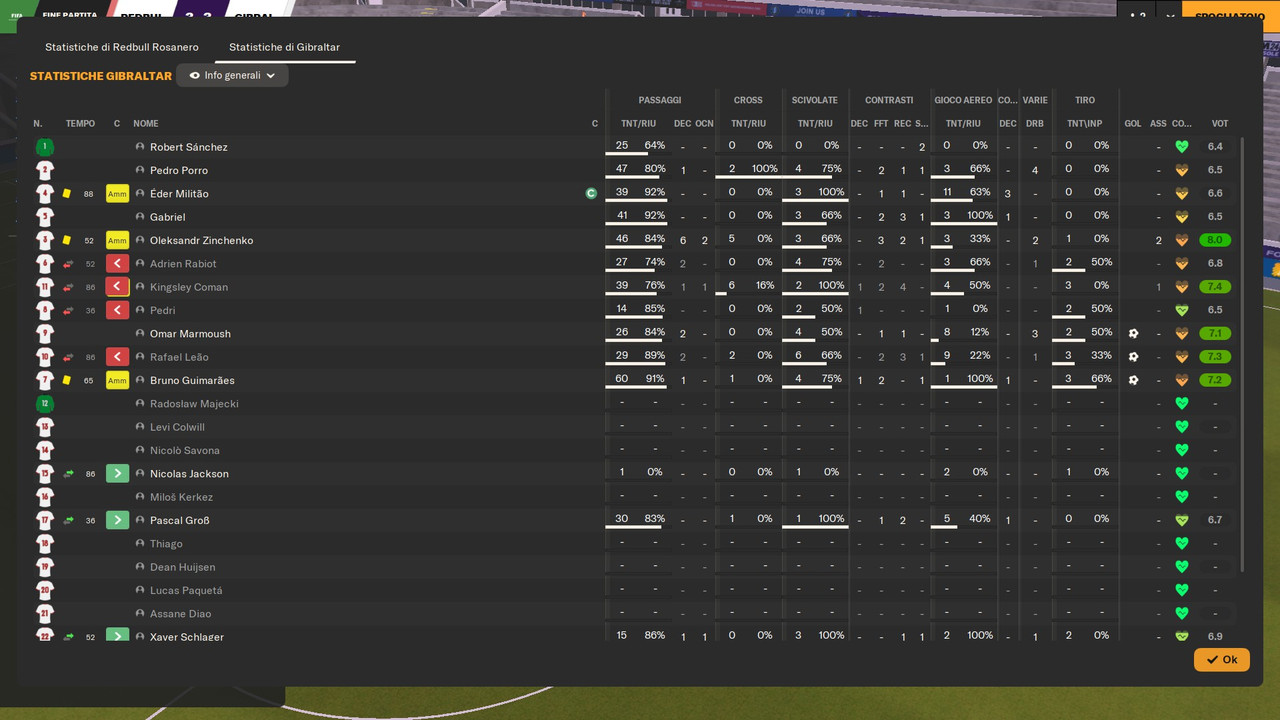Click the red substituted-off badge for Pedri
The width and height of the screenshot is (1280, 720).
117,310
